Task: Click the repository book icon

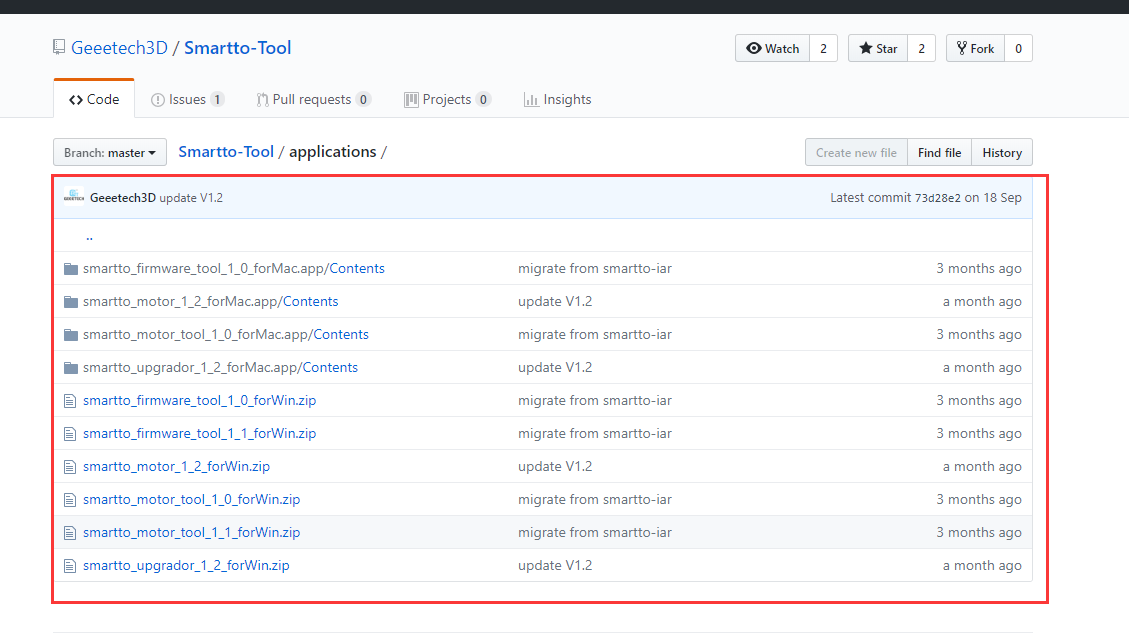Action: (x=59, y=48)
